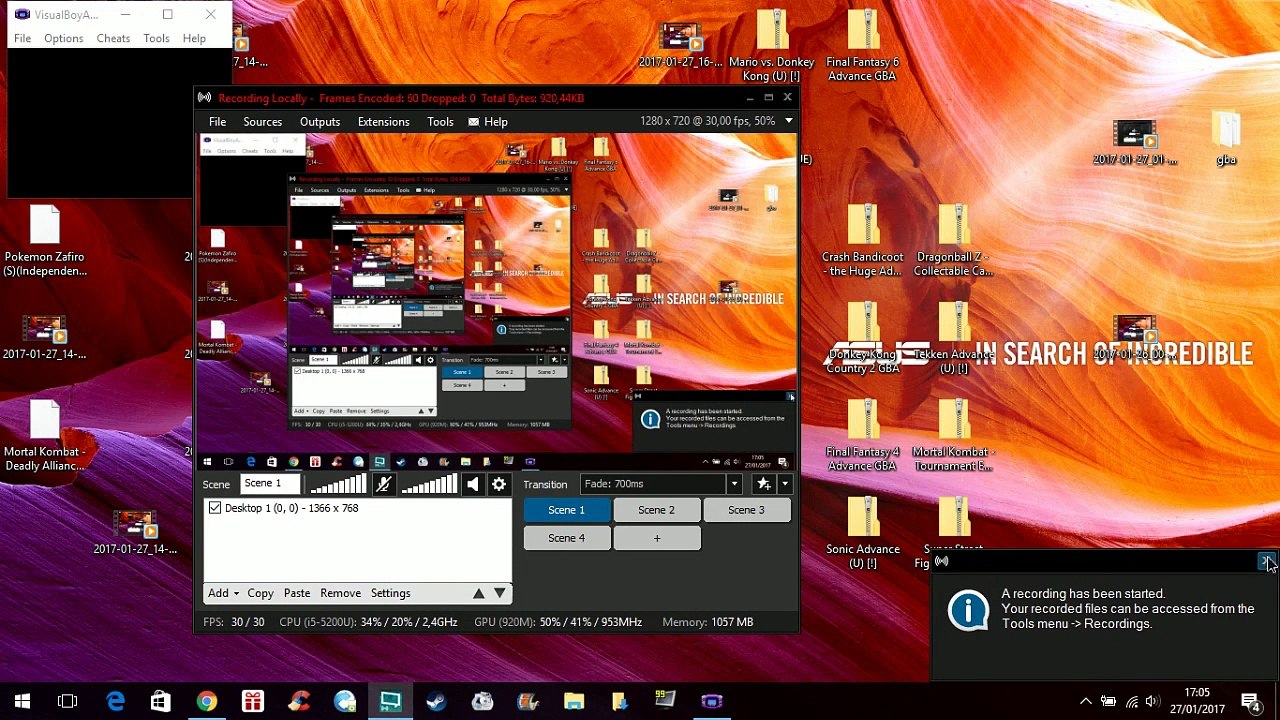Open Microsoft Edge from taskbar
Image resolution: width=1280 pixels, height=720 pixels.
(x=115, y=701)
